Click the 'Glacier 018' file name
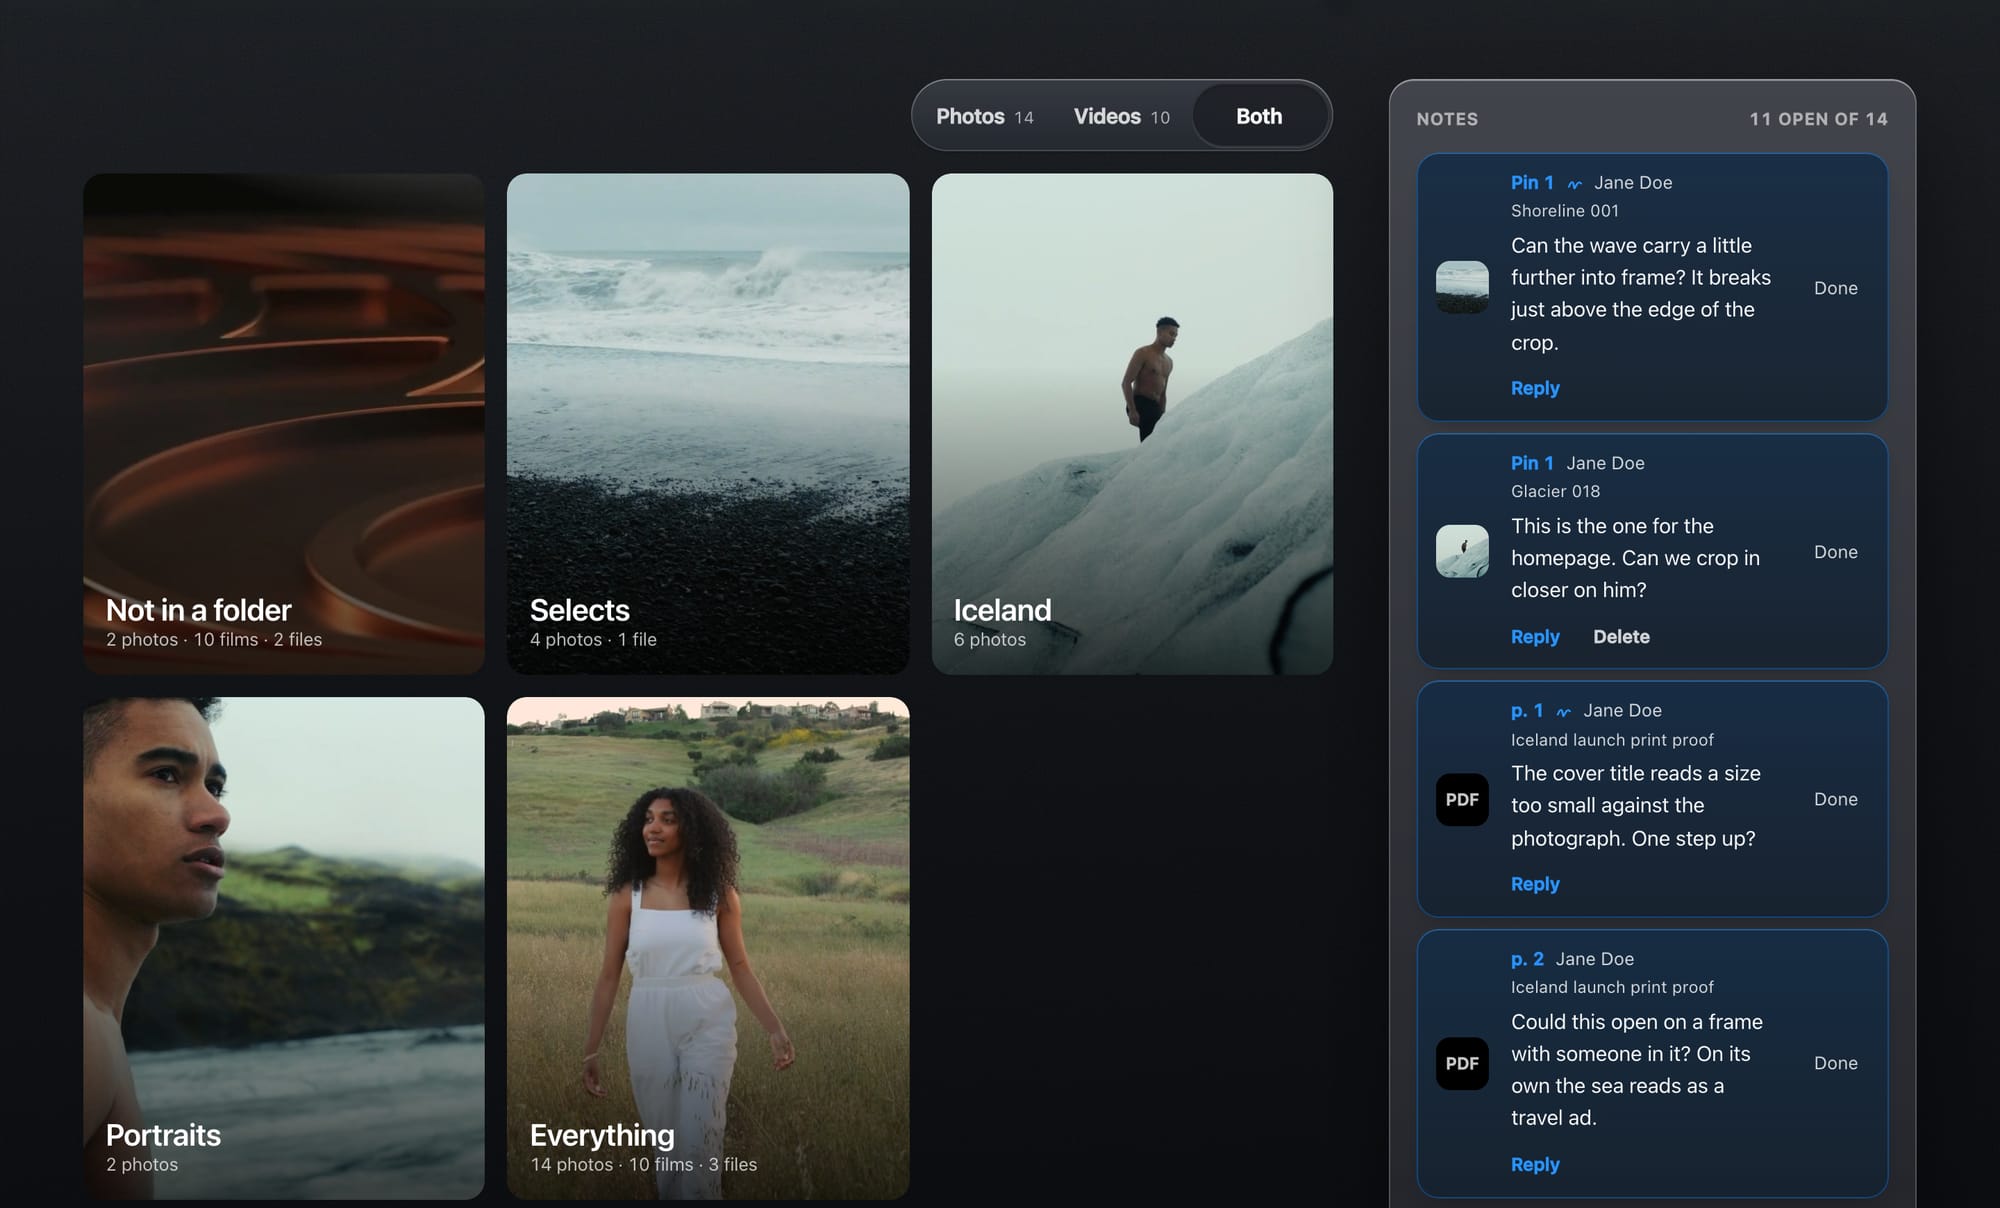The height and width of the screenshot is (1208, 2000). pyautogui.click(x=1555, y=492)
